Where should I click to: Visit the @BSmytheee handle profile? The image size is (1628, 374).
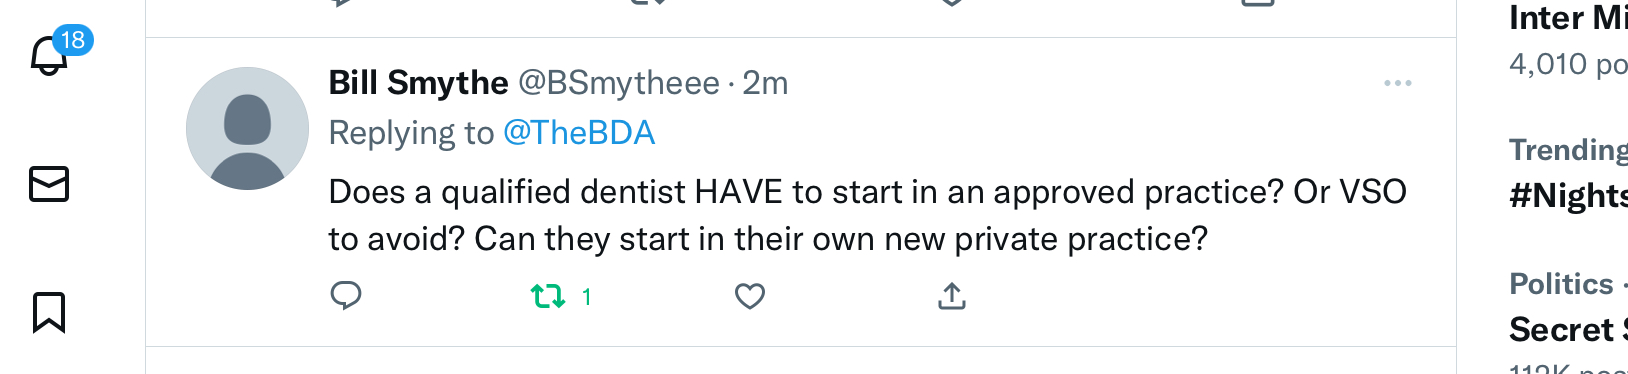619,83
